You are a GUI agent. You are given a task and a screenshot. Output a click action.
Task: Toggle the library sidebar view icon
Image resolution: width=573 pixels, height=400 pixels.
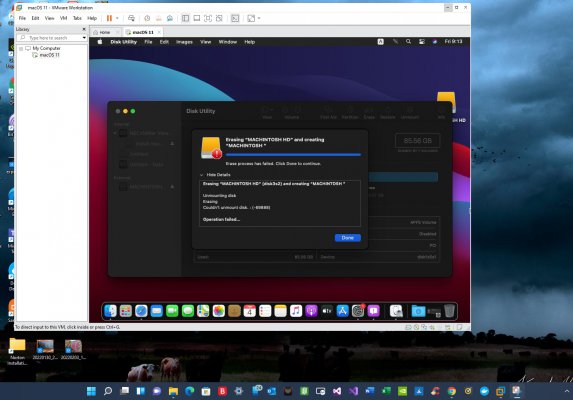185,18
